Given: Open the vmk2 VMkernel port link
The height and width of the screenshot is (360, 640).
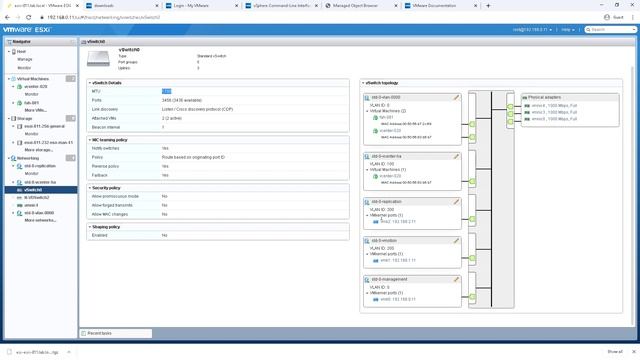Looking at the screenshot, I should click(398, 222).
